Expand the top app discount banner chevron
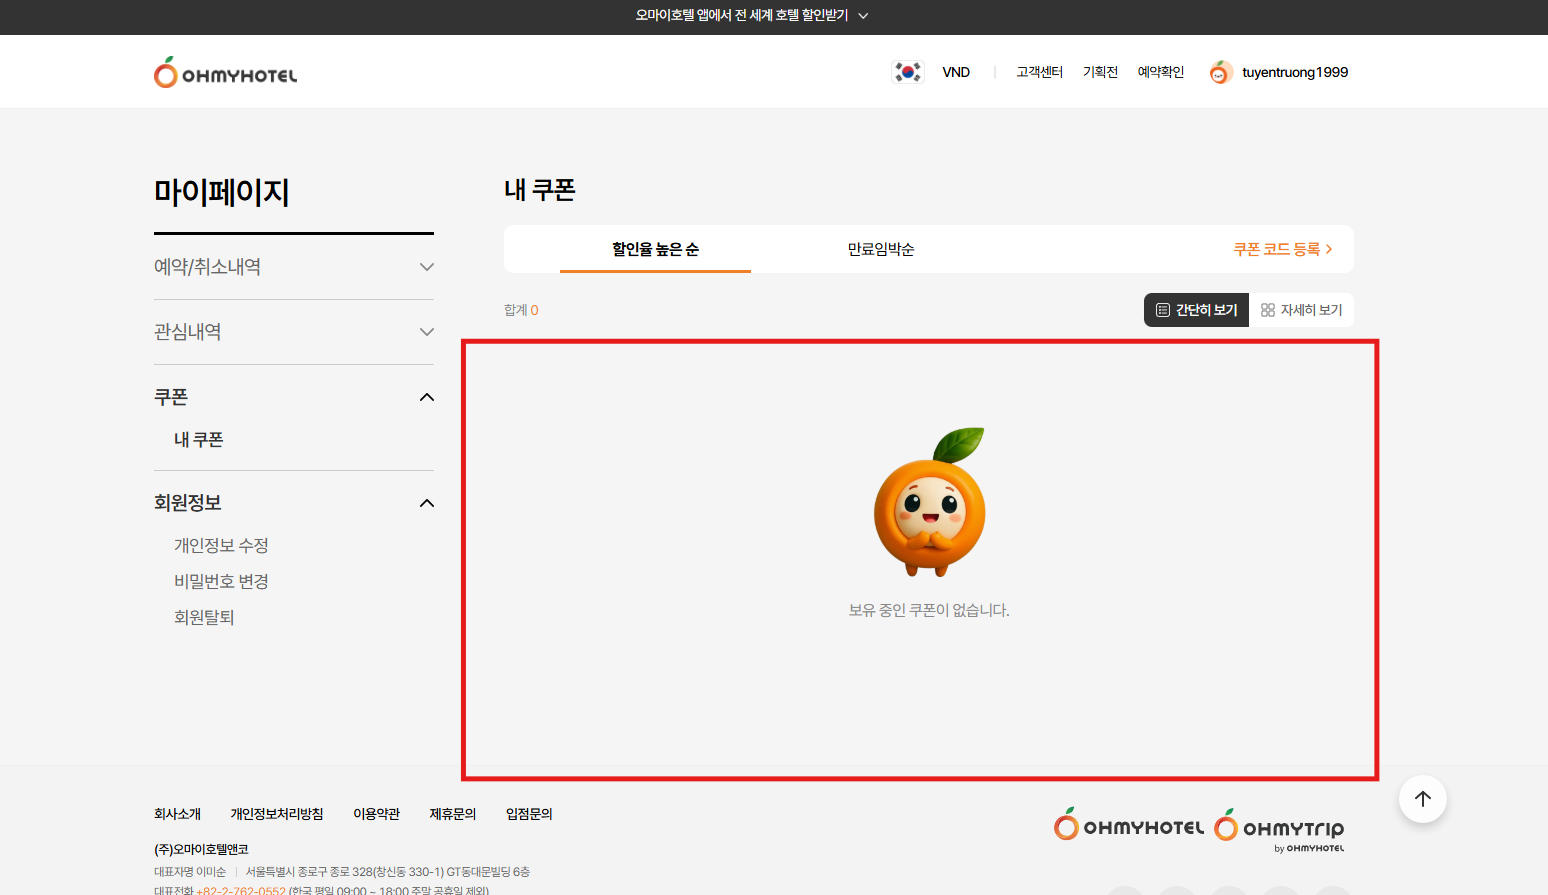Image resolution: width=1548 pixels, height=895 pixels. (863, 16)
